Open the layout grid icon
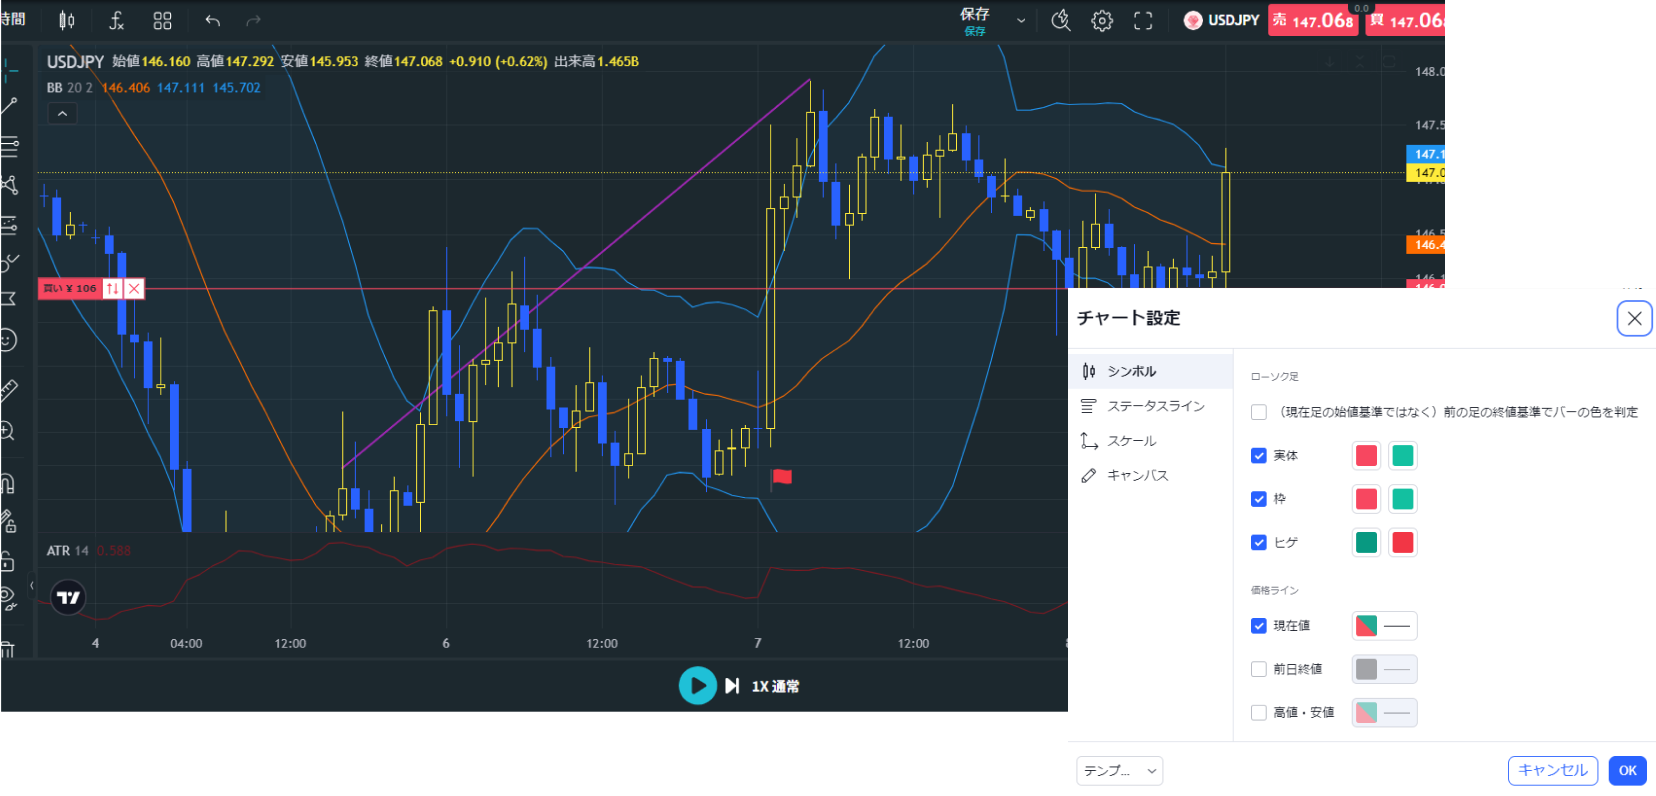The image size is (1656, 796). pos(162,20)
